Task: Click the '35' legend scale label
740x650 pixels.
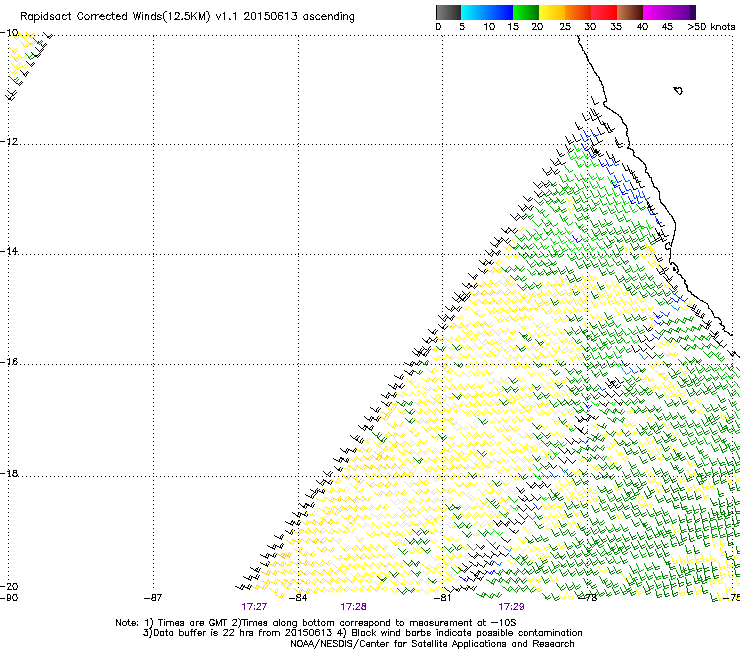Action: pos(616,27)
